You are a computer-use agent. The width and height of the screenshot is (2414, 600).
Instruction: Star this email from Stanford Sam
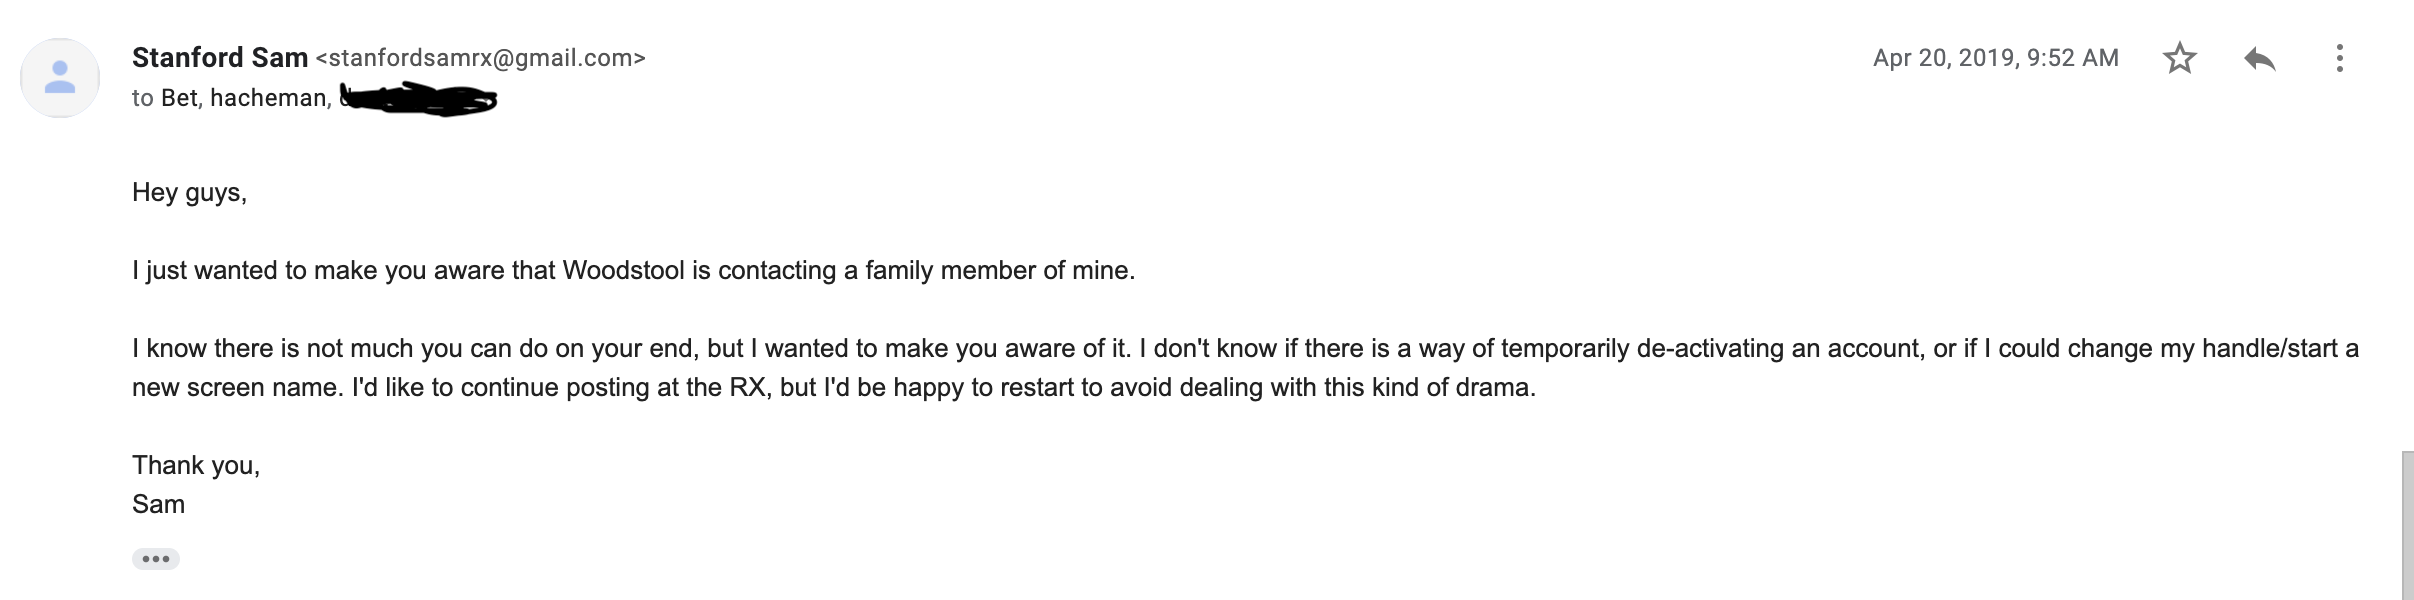click(2179, 59)
